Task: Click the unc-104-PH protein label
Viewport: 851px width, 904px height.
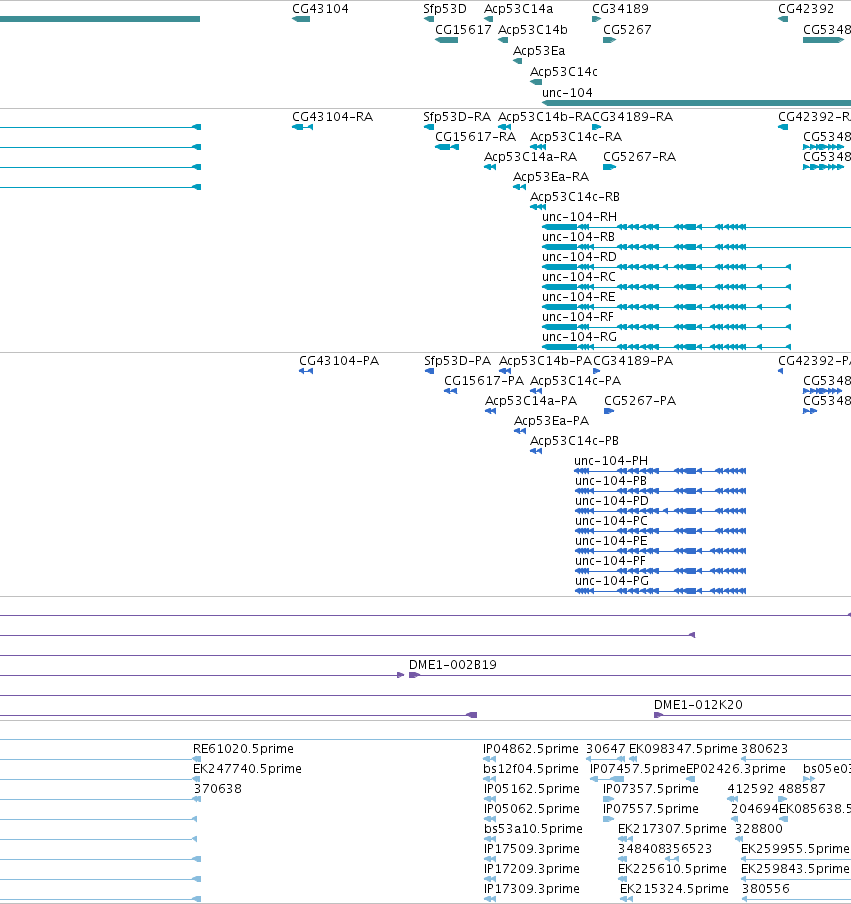Action: coord(611,461)
